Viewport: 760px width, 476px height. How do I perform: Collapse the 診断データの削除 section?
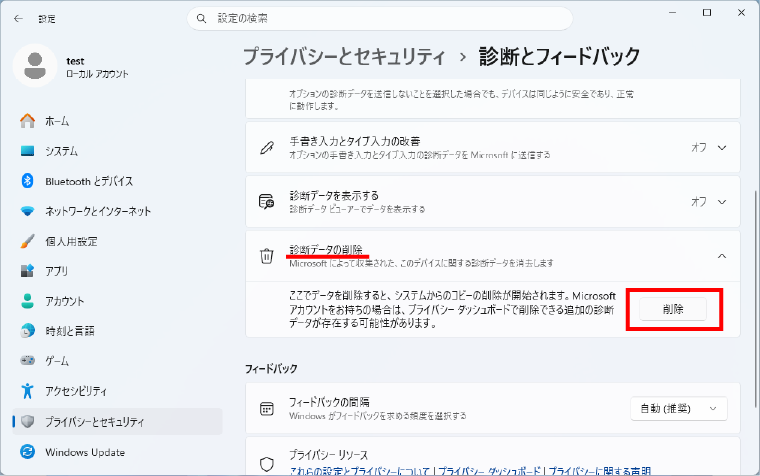722,256
